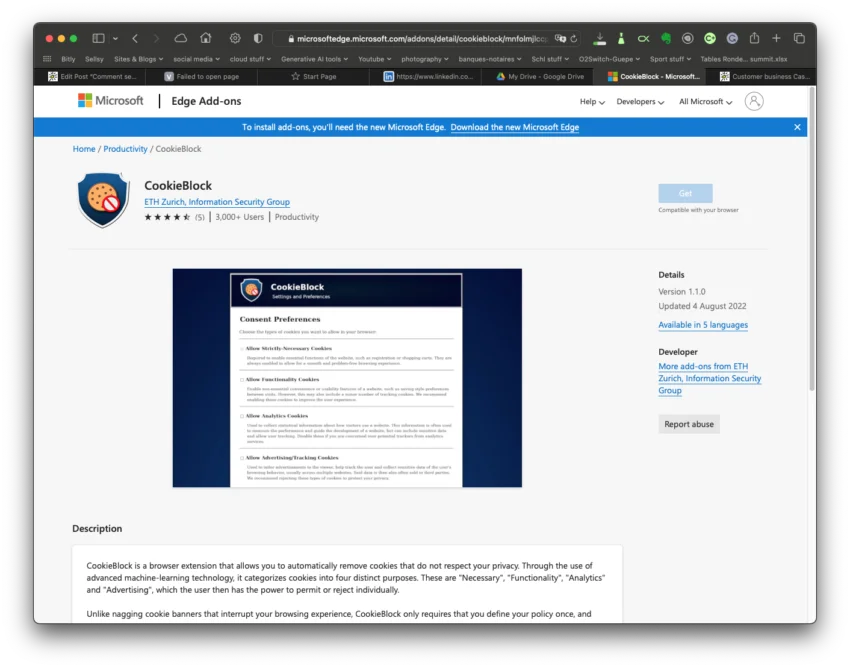The image size is (850, 668).
Task: Dismiss the blue install banner
Action: tap(797, 127)
